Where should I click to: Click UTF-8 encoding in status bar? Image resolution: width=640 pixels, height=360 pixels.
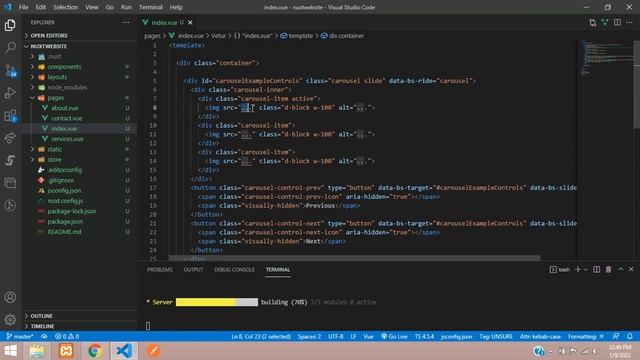336,336
